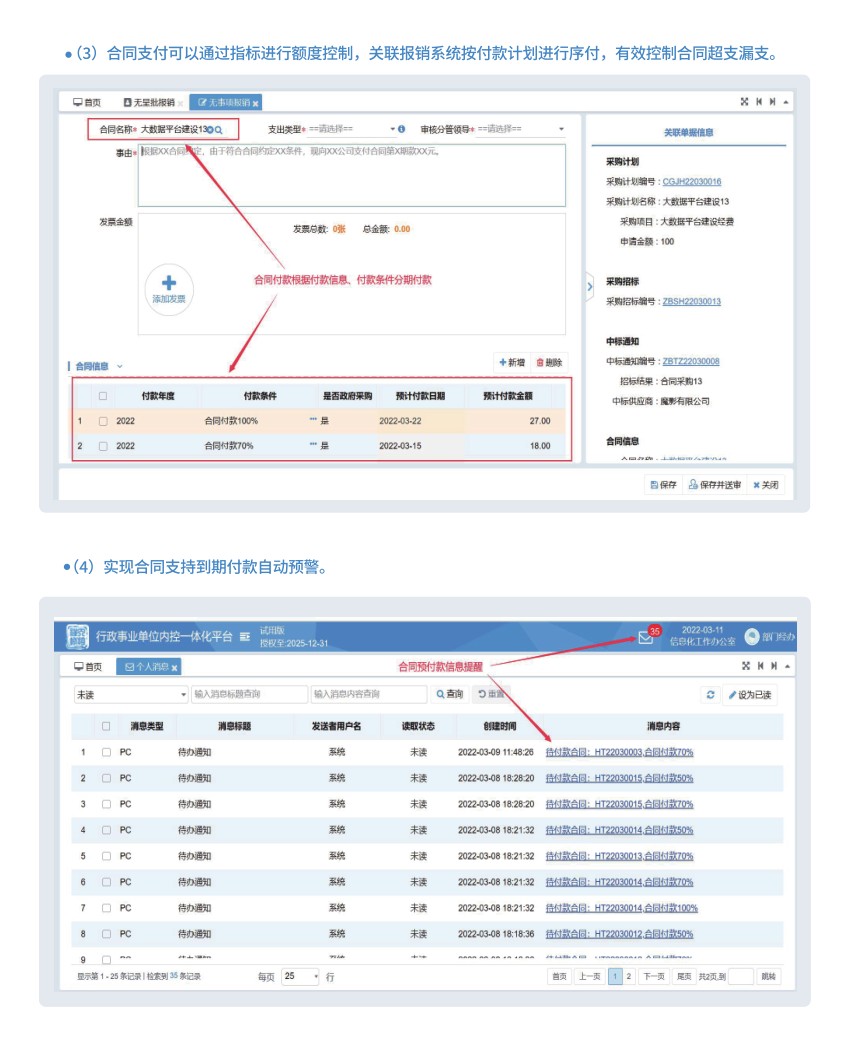Click the search magnifier beside 合同名称
The height and width of the screenshot is (1041, 850).
pos(219,130)
